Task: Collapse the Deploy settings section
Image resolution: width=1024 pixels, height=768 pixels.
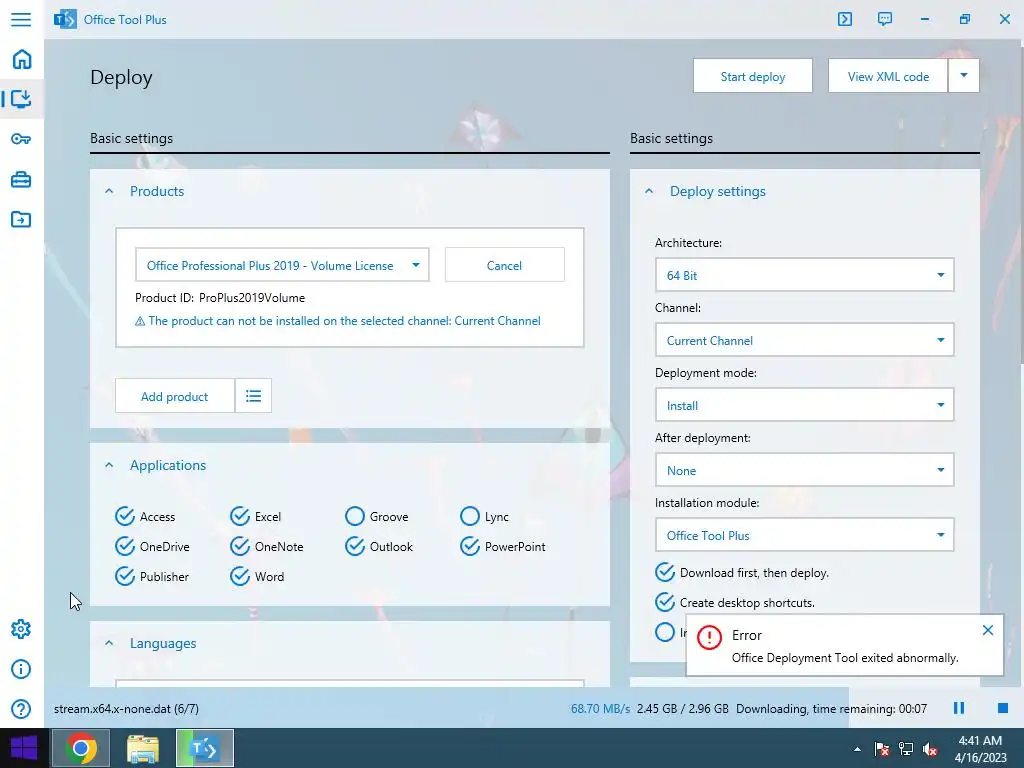Action: [648, 191]
